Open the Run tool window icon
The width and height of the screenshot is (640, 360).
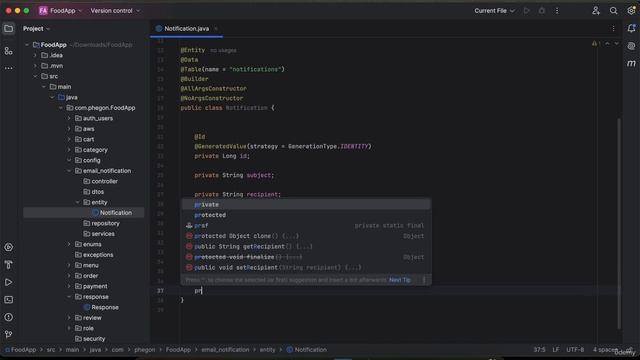9,282
